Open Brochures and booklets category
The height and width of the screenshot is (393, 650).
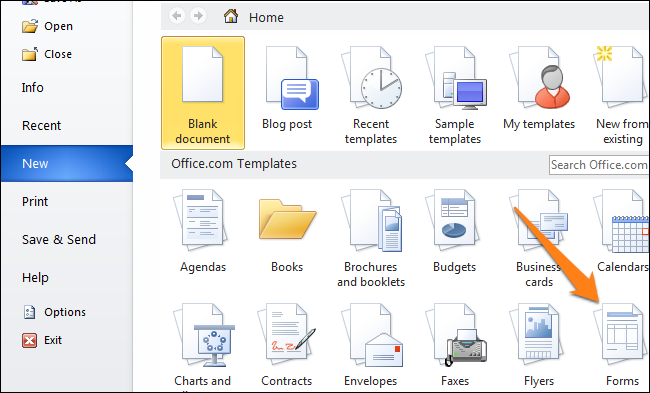pos(371,238)
